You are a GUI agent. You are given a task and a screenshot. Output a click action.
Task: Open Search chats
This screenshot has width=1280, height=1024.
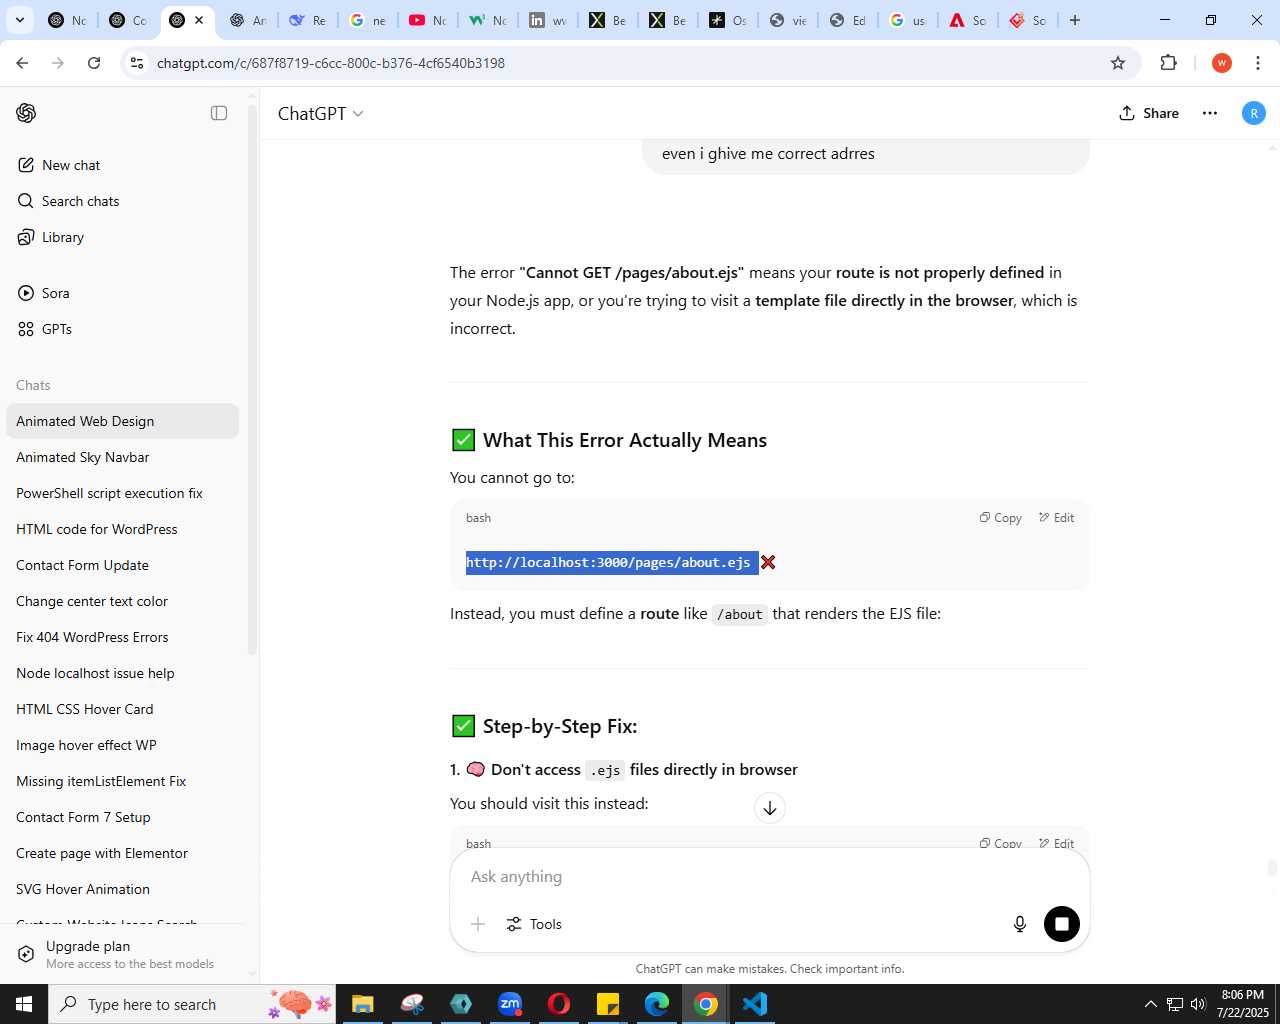tap(122, 201)
